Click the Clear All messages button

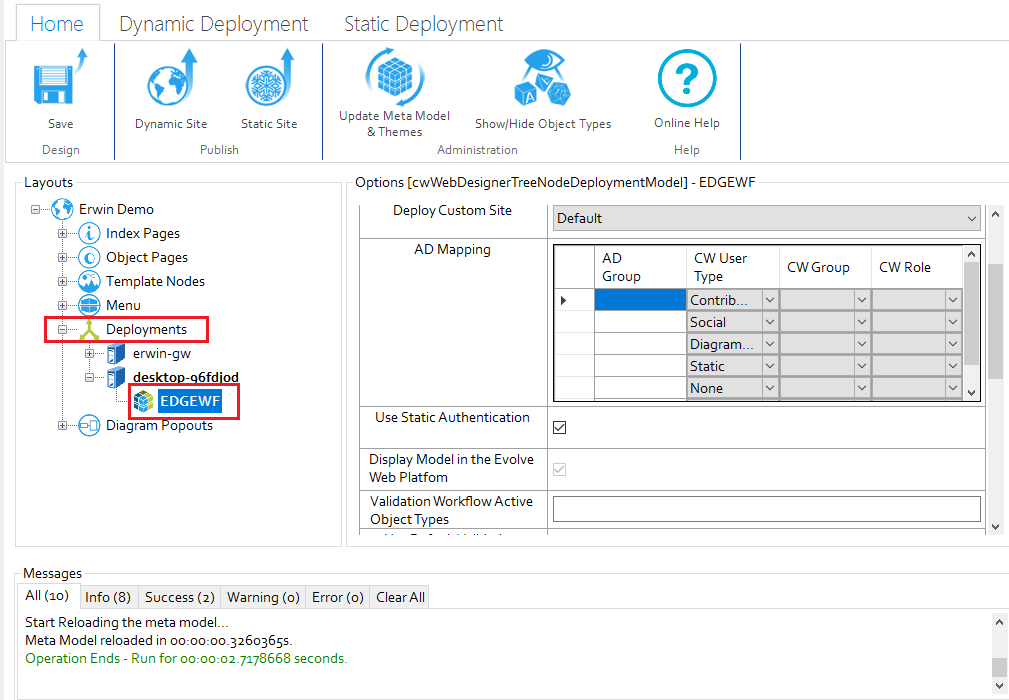point(400,597)
